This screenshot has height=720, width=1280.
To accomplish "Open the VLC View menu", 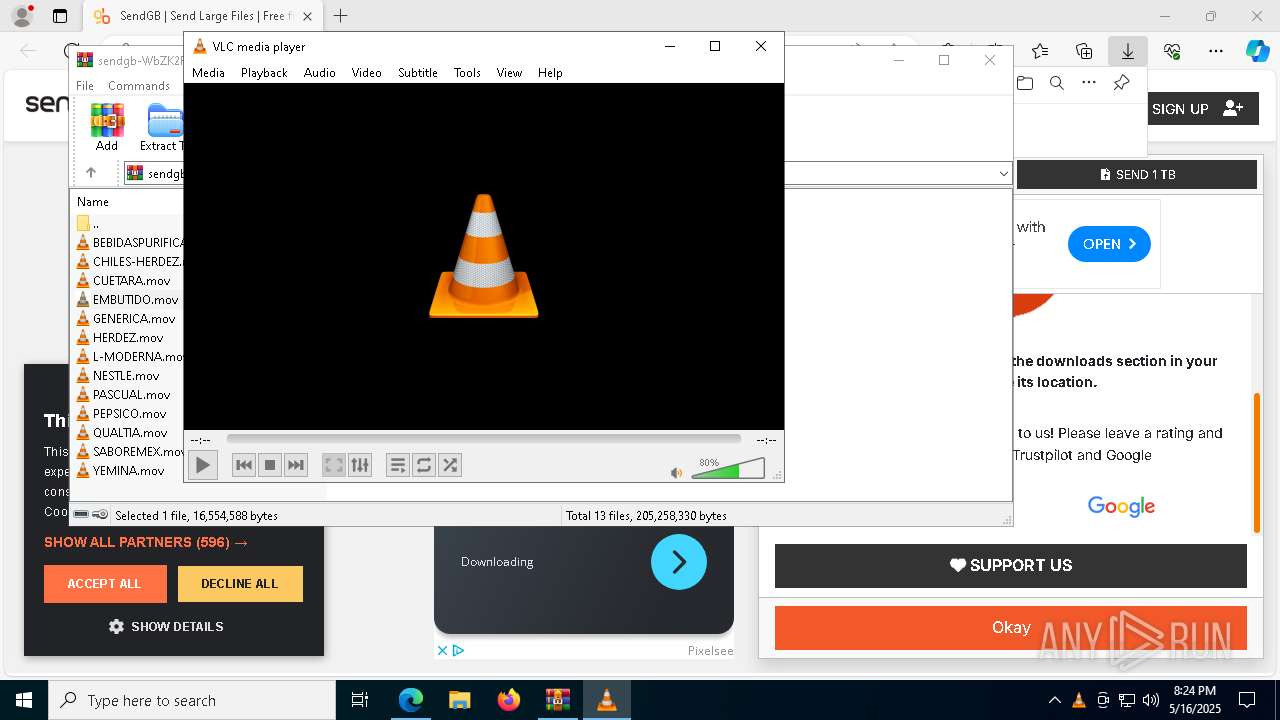I will [x=510, y=73].
